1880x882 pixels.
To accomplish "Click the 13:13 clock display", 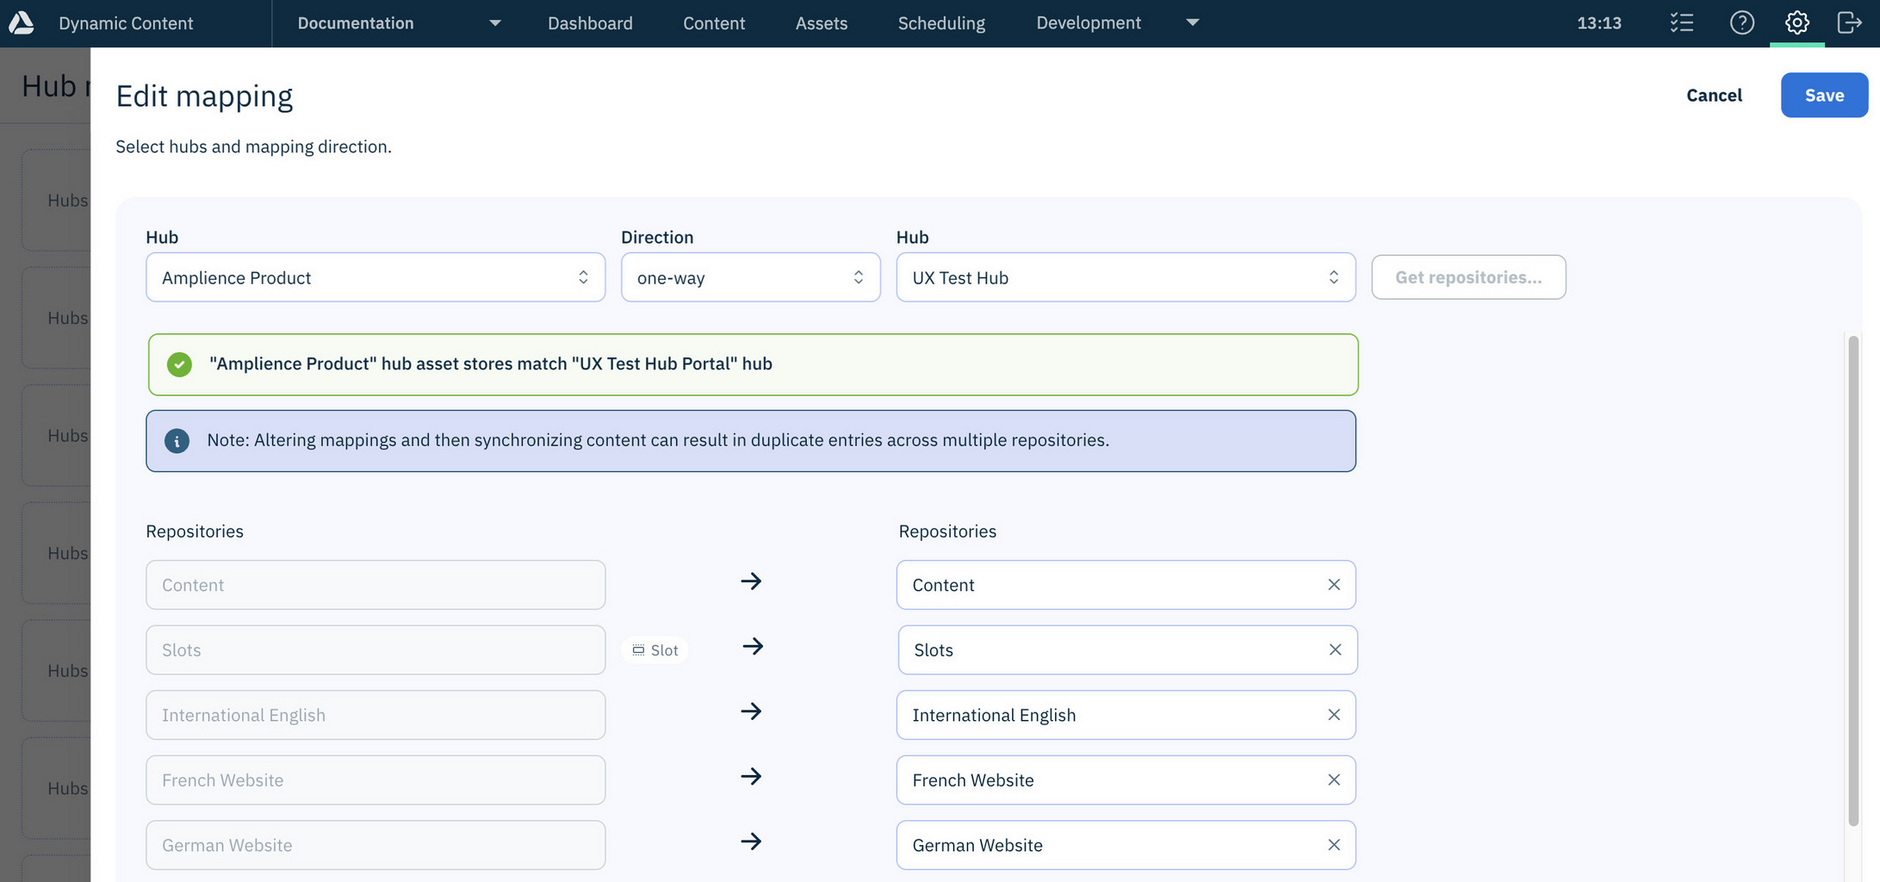I will pos(1599,23).
